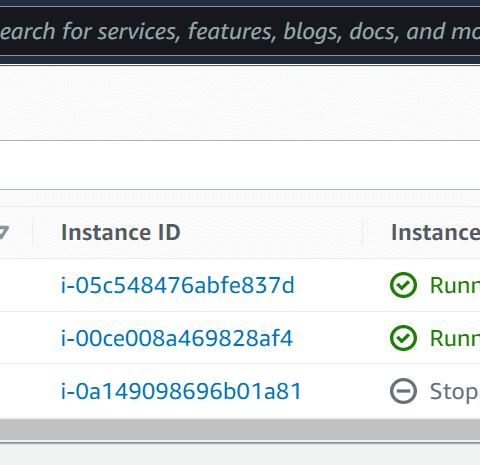
Task: Open instance i-0a149098696b01a81
Action: (181, 391)
